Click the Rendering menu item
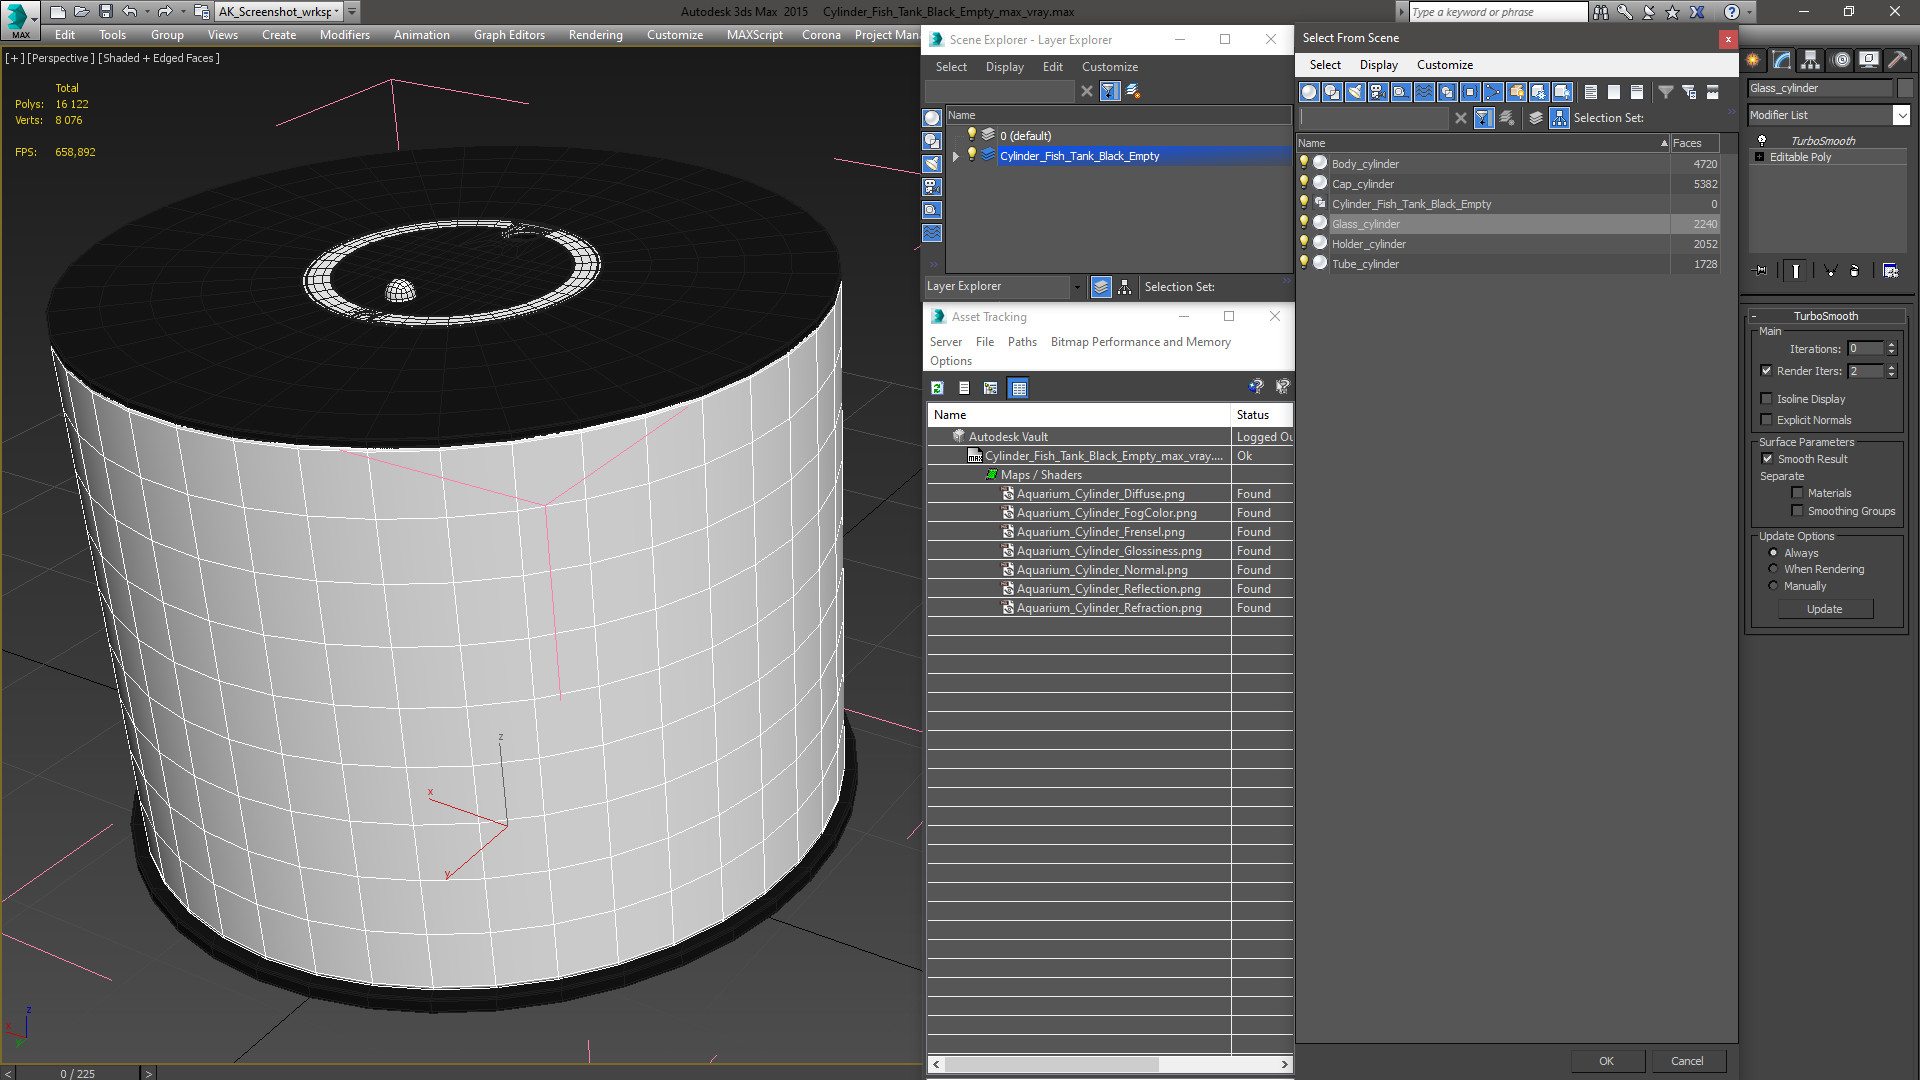Image resolution: width=1920 pixels, height=1080 pixels. pyautogui.click(x=595, y=33)
